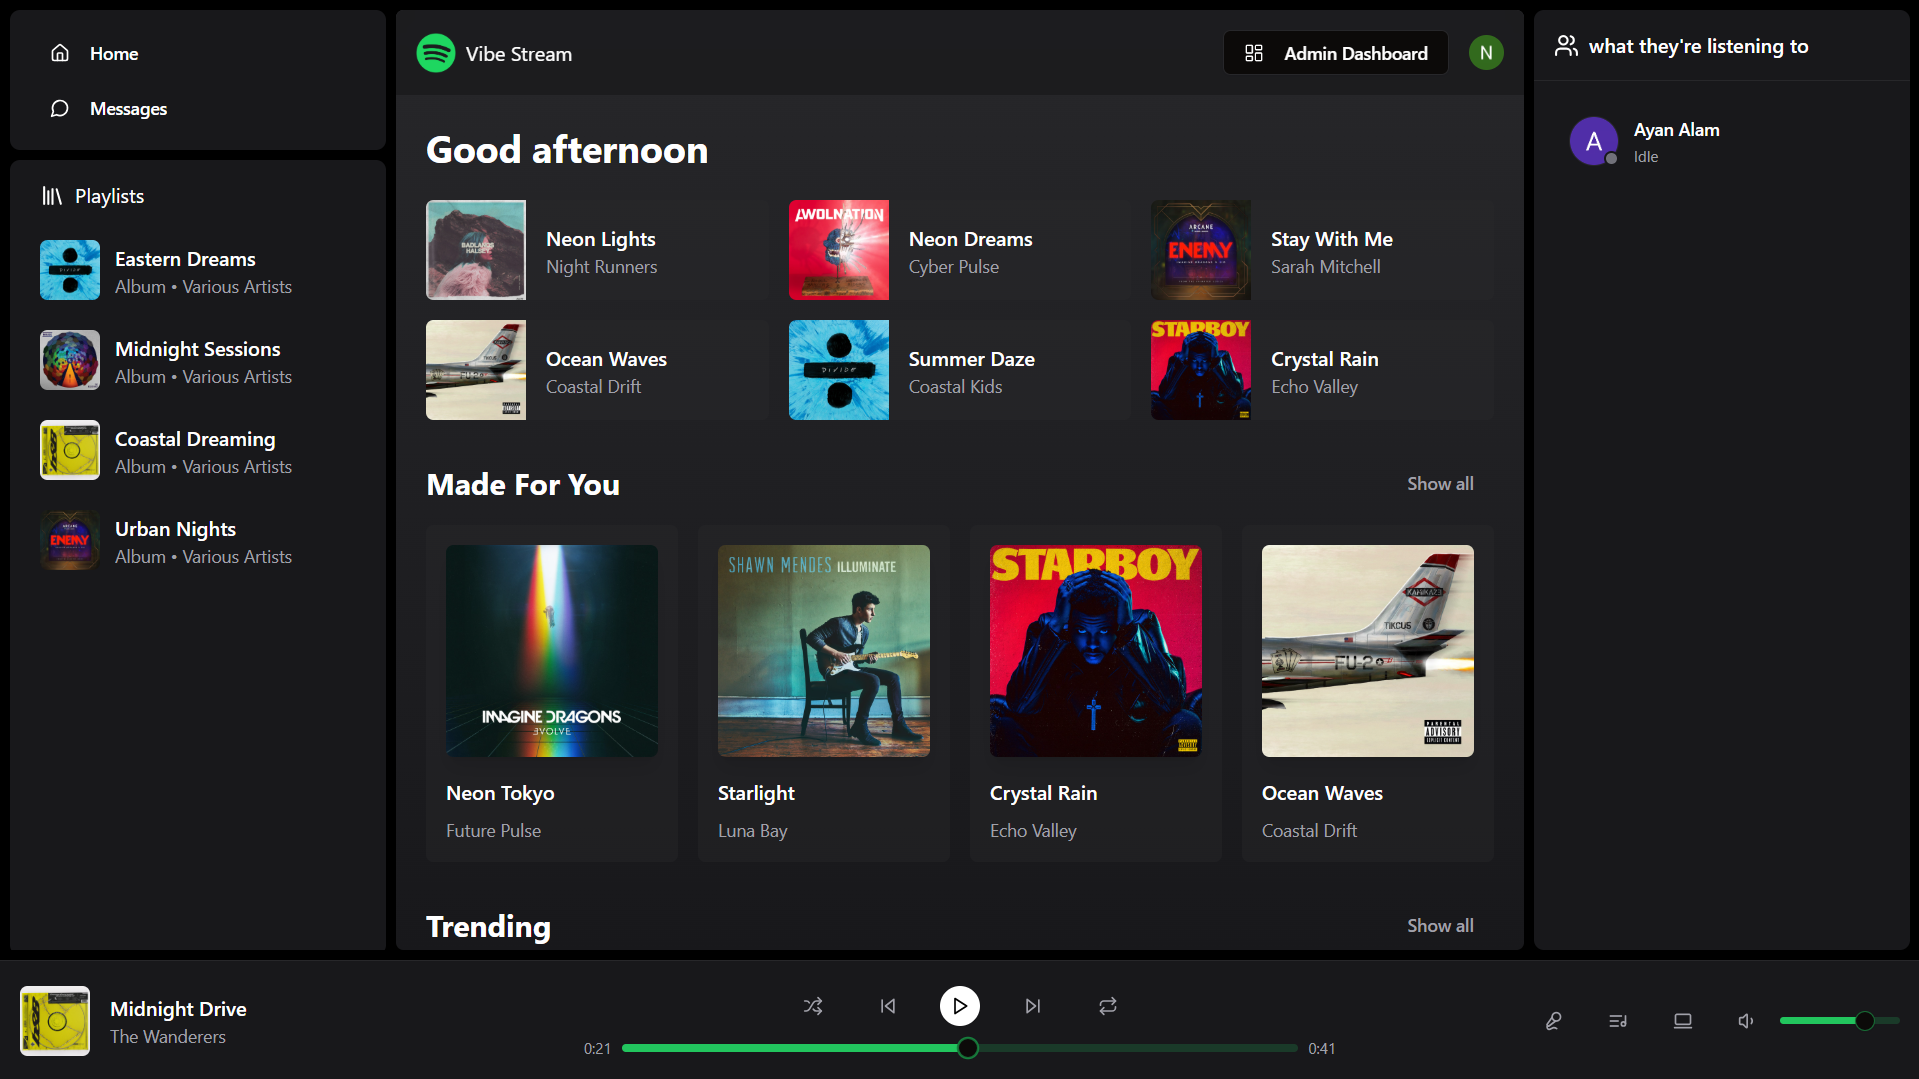
Task: Play Stay With Me by Sarah Mitchell
Action: pyautogui.click(x=1322, y=250)
